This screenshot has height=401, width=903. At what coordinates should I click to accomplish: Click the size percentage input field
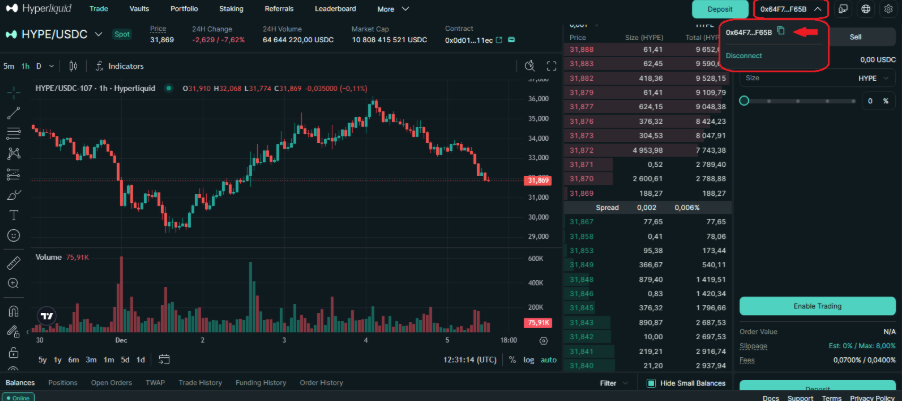[x=878, y=101]
